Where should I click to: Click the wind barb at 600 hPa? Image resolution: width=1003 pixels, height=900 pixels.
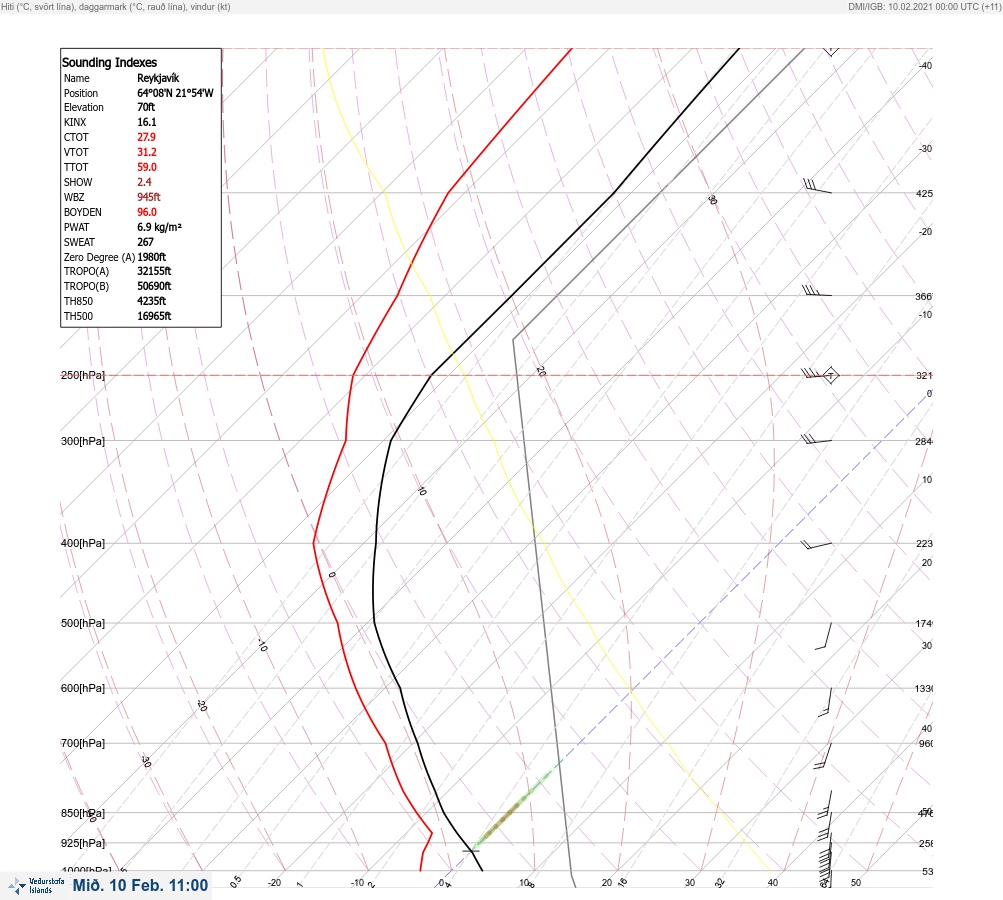click(x=825, y=702)
